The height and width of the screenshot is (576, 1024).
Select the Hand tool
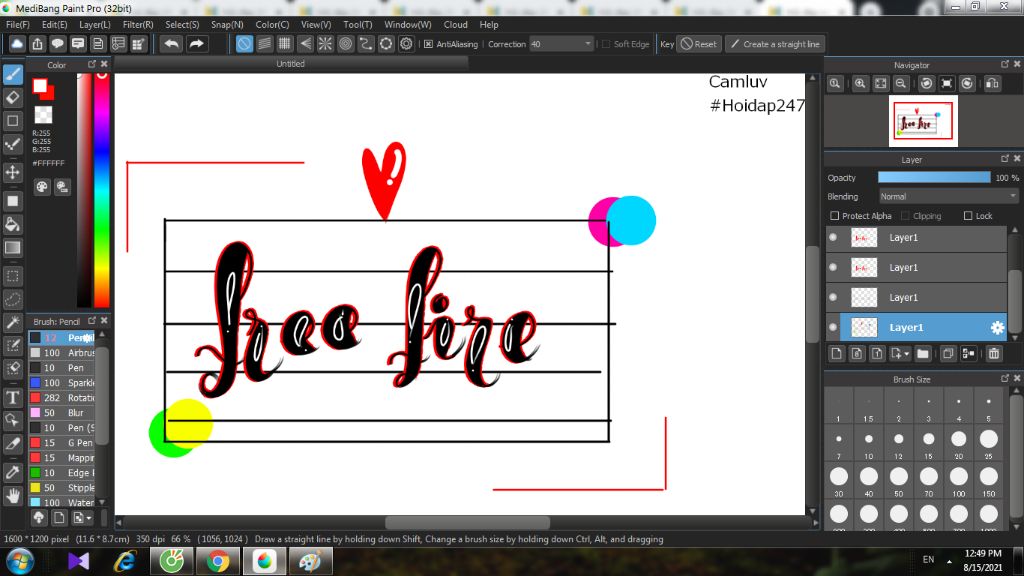(12, 496)
